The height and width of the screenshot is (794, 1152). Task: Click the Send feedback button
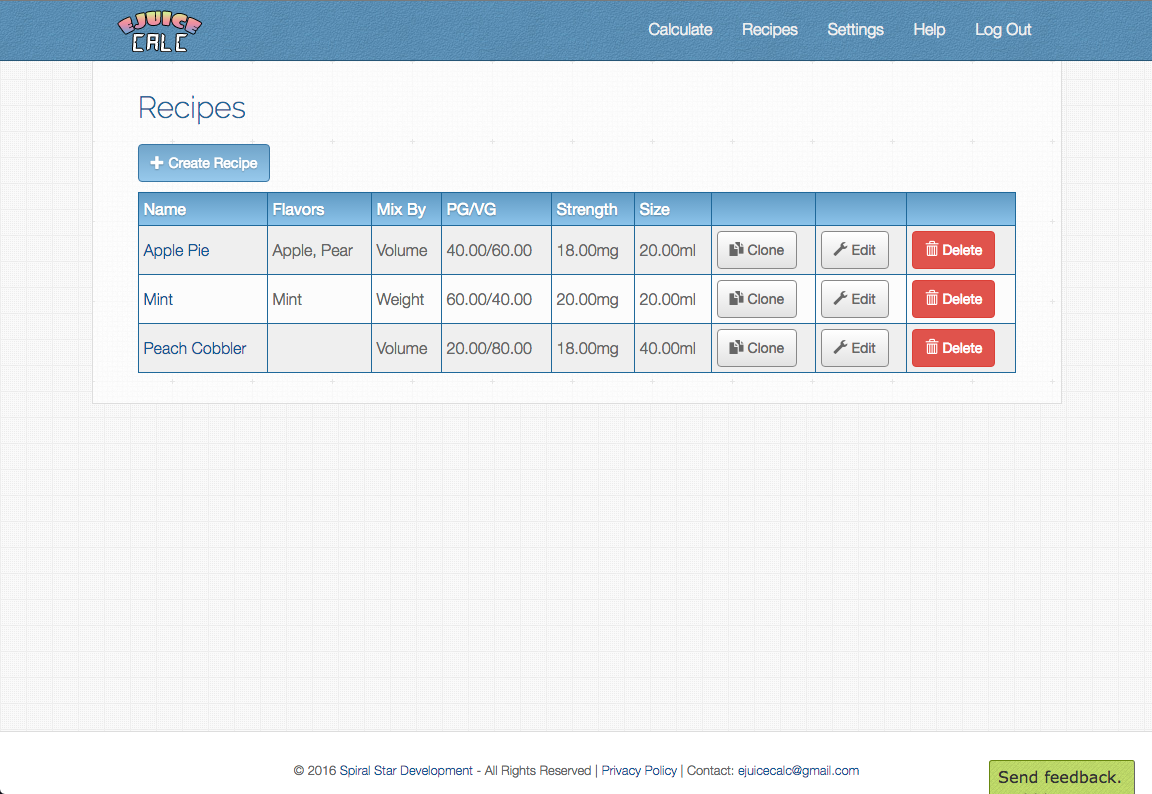[x=1061, y=776]
